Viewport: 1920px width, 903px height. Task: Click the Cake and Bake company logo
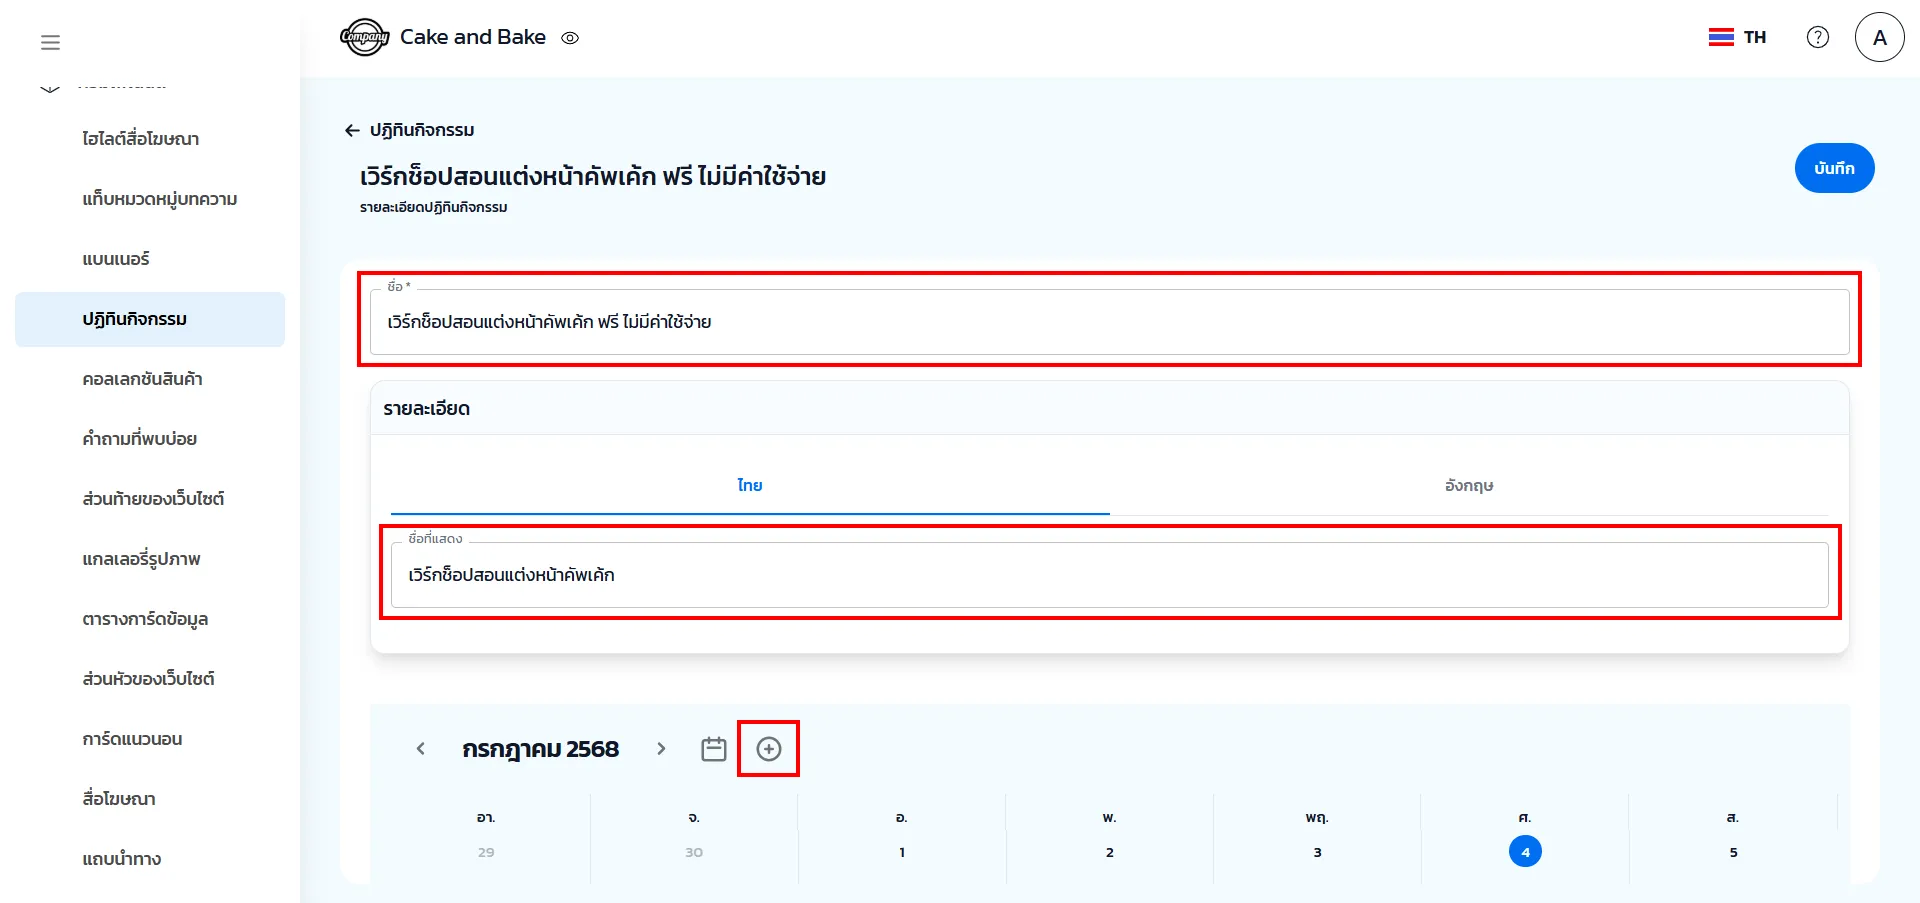[x=364, y=38]
